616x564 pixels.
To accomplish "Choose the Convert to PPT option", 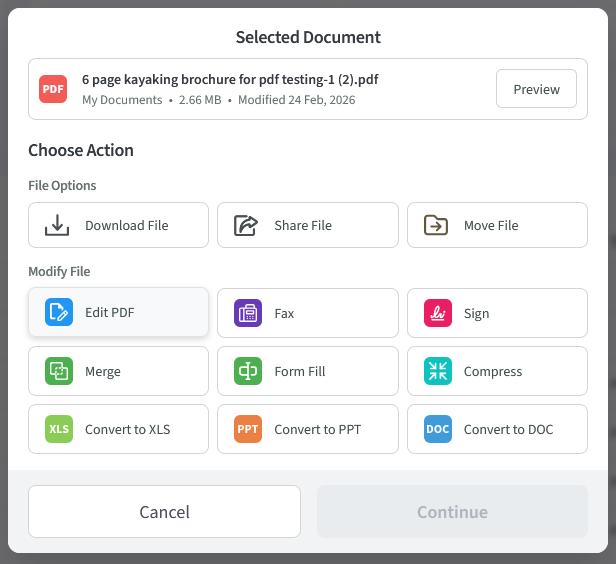I will click(x=317, y=429).
